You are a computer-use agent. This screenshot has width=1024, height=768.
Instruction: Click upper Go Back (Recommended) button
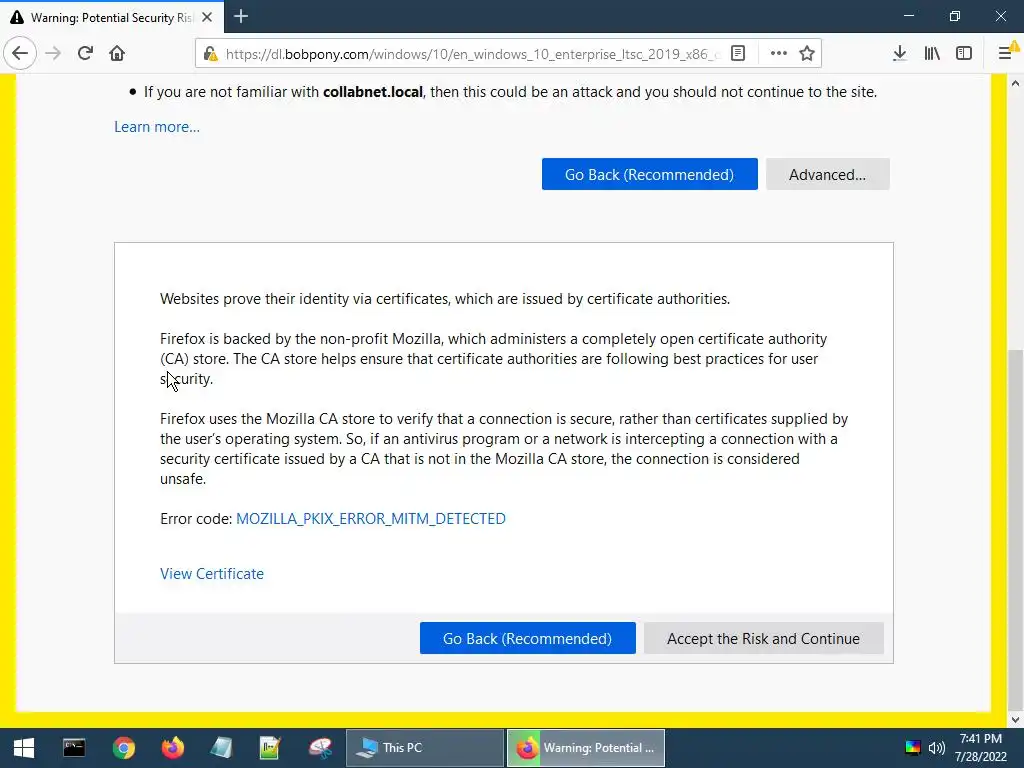coord(649,174)
